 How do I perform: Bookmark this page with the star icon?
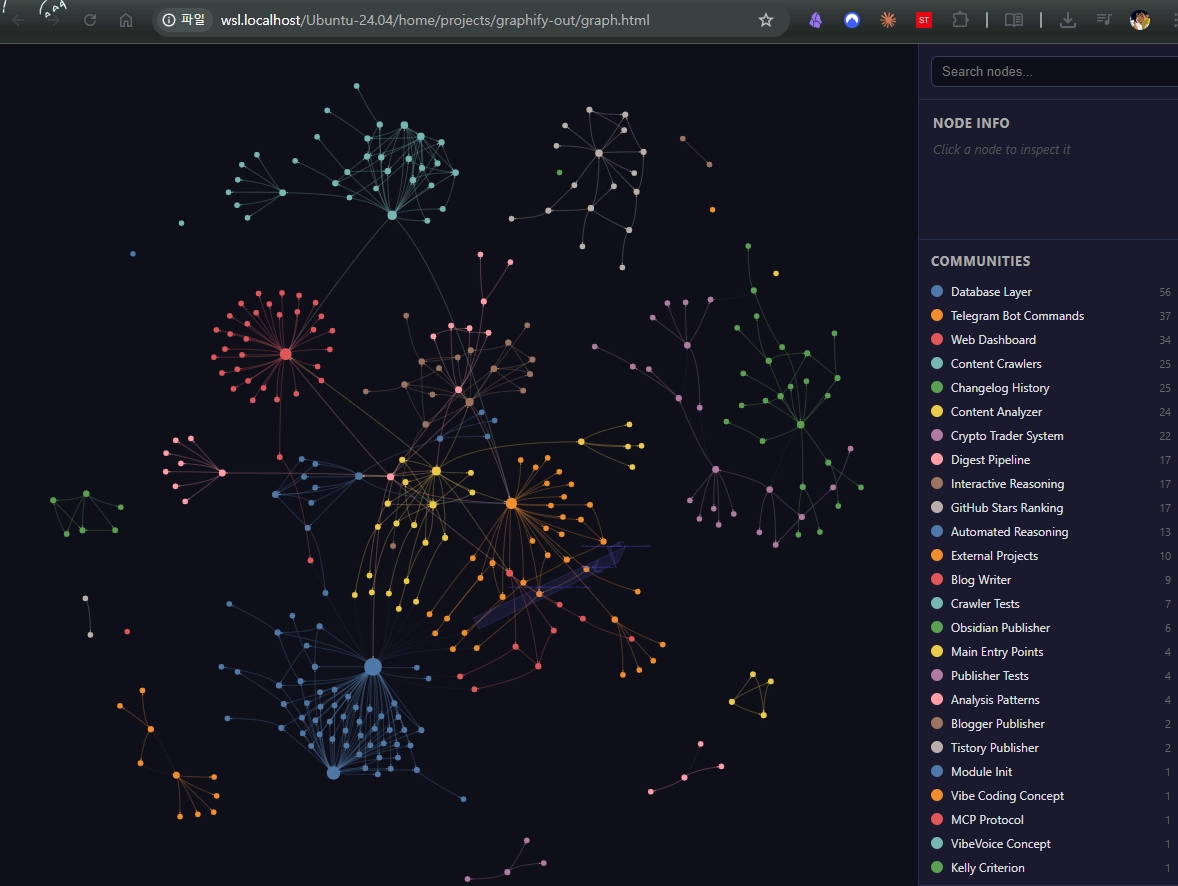766,20
